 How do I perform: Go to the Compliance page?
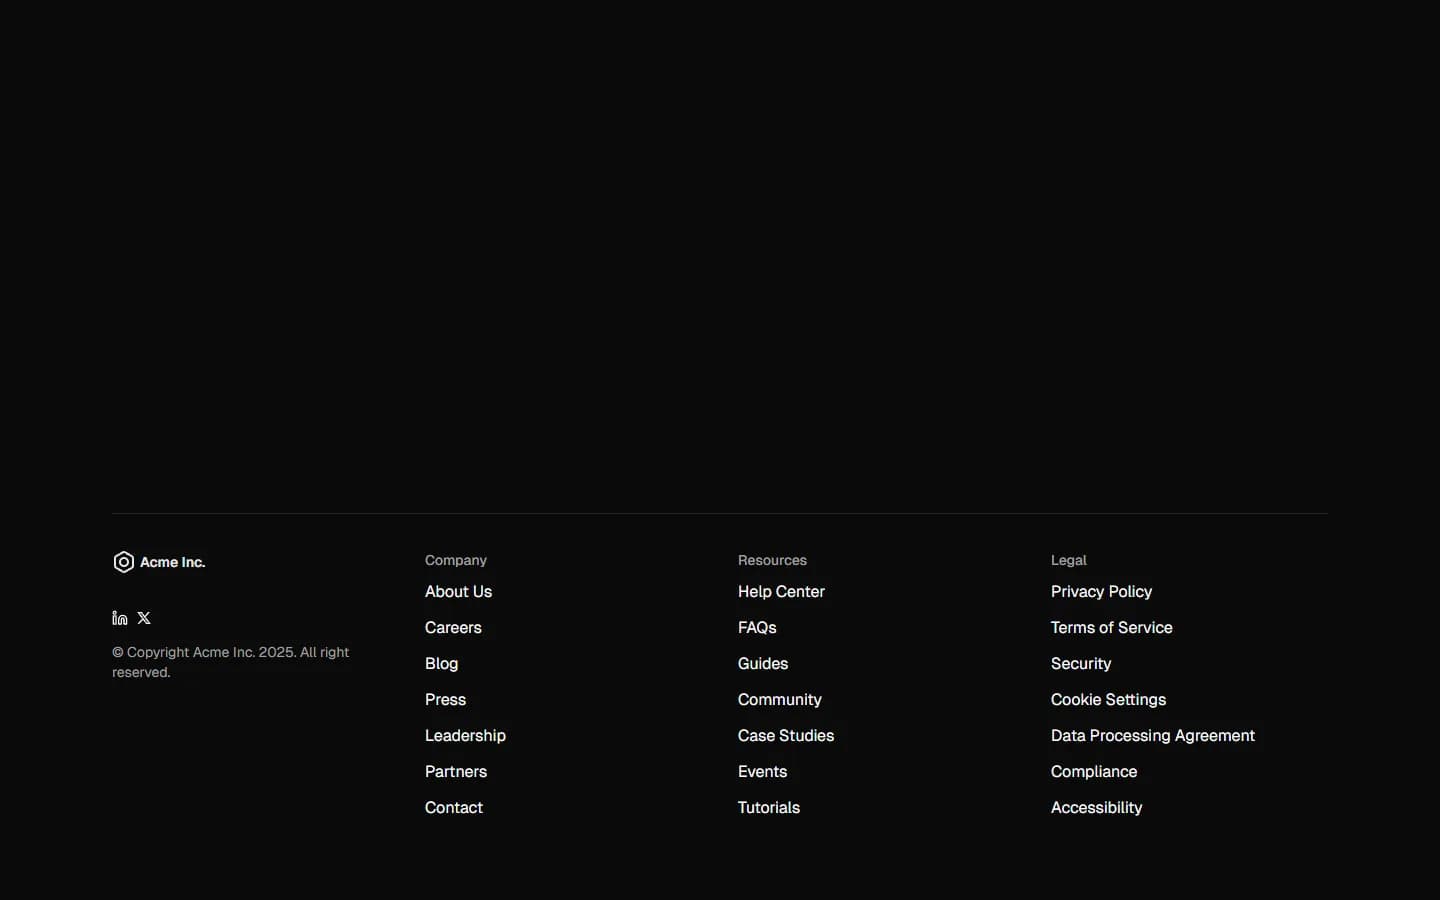click(1094, 771)
